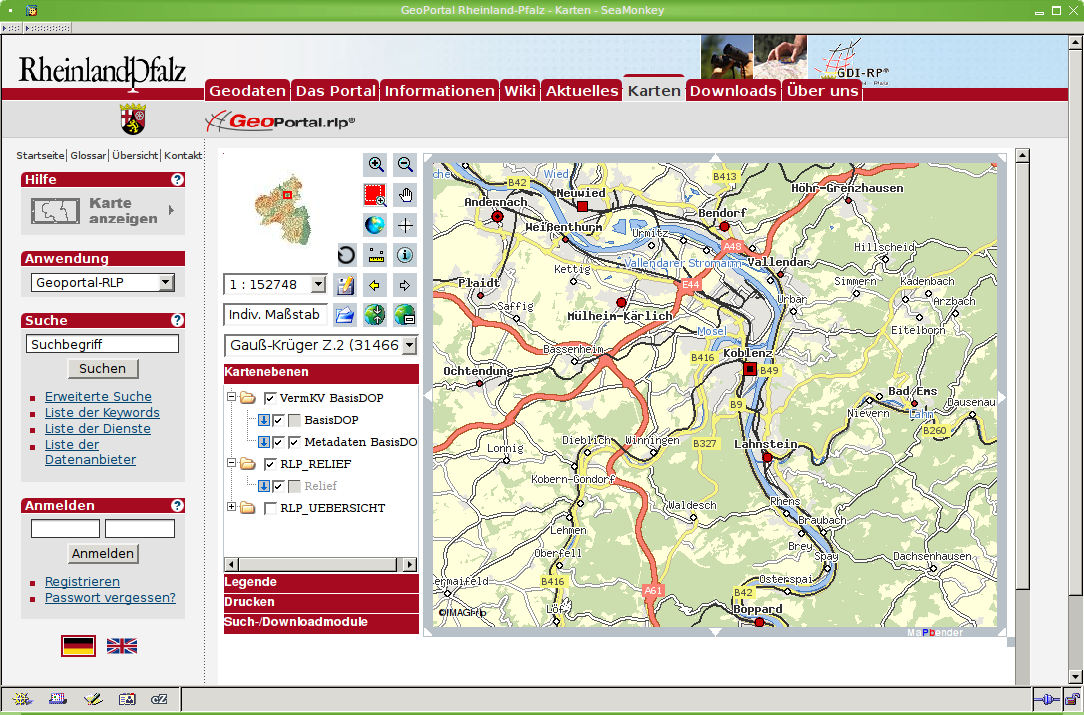Screen dimensions: 1084x715
Task: Uncheck the VermKV BasisDOP layer group
Action: coord(270,398)
